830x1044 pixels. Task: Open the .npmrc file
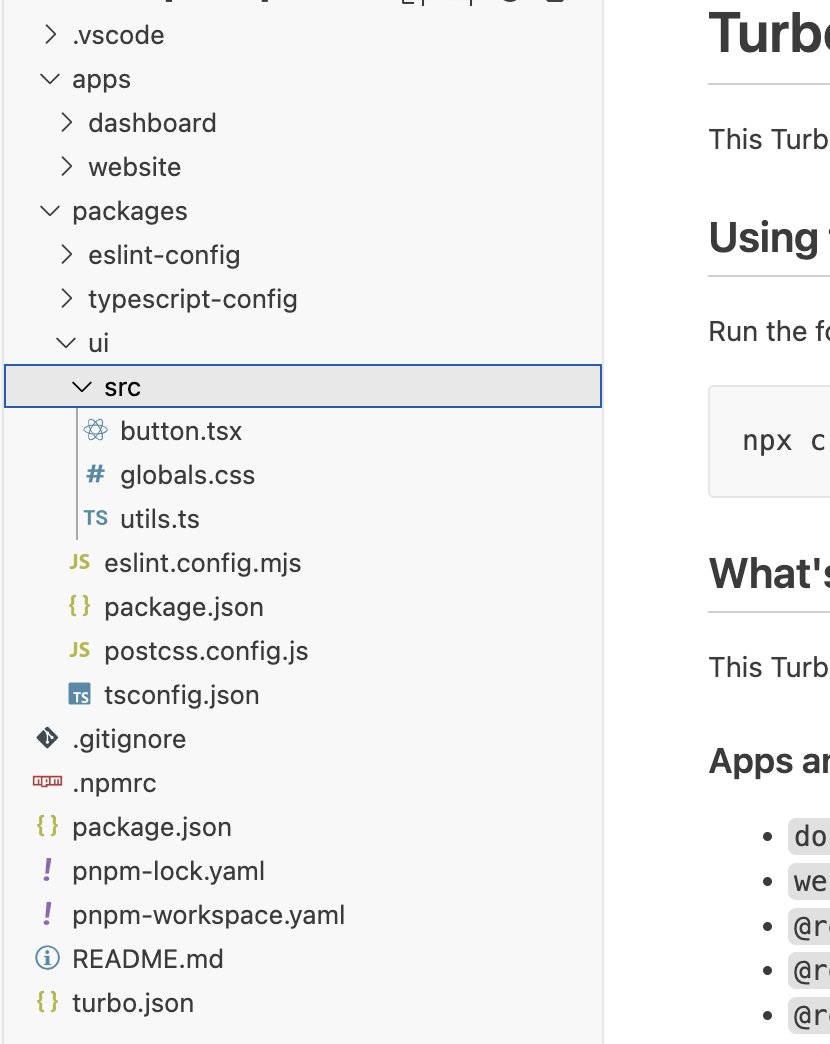coord(114,783)
